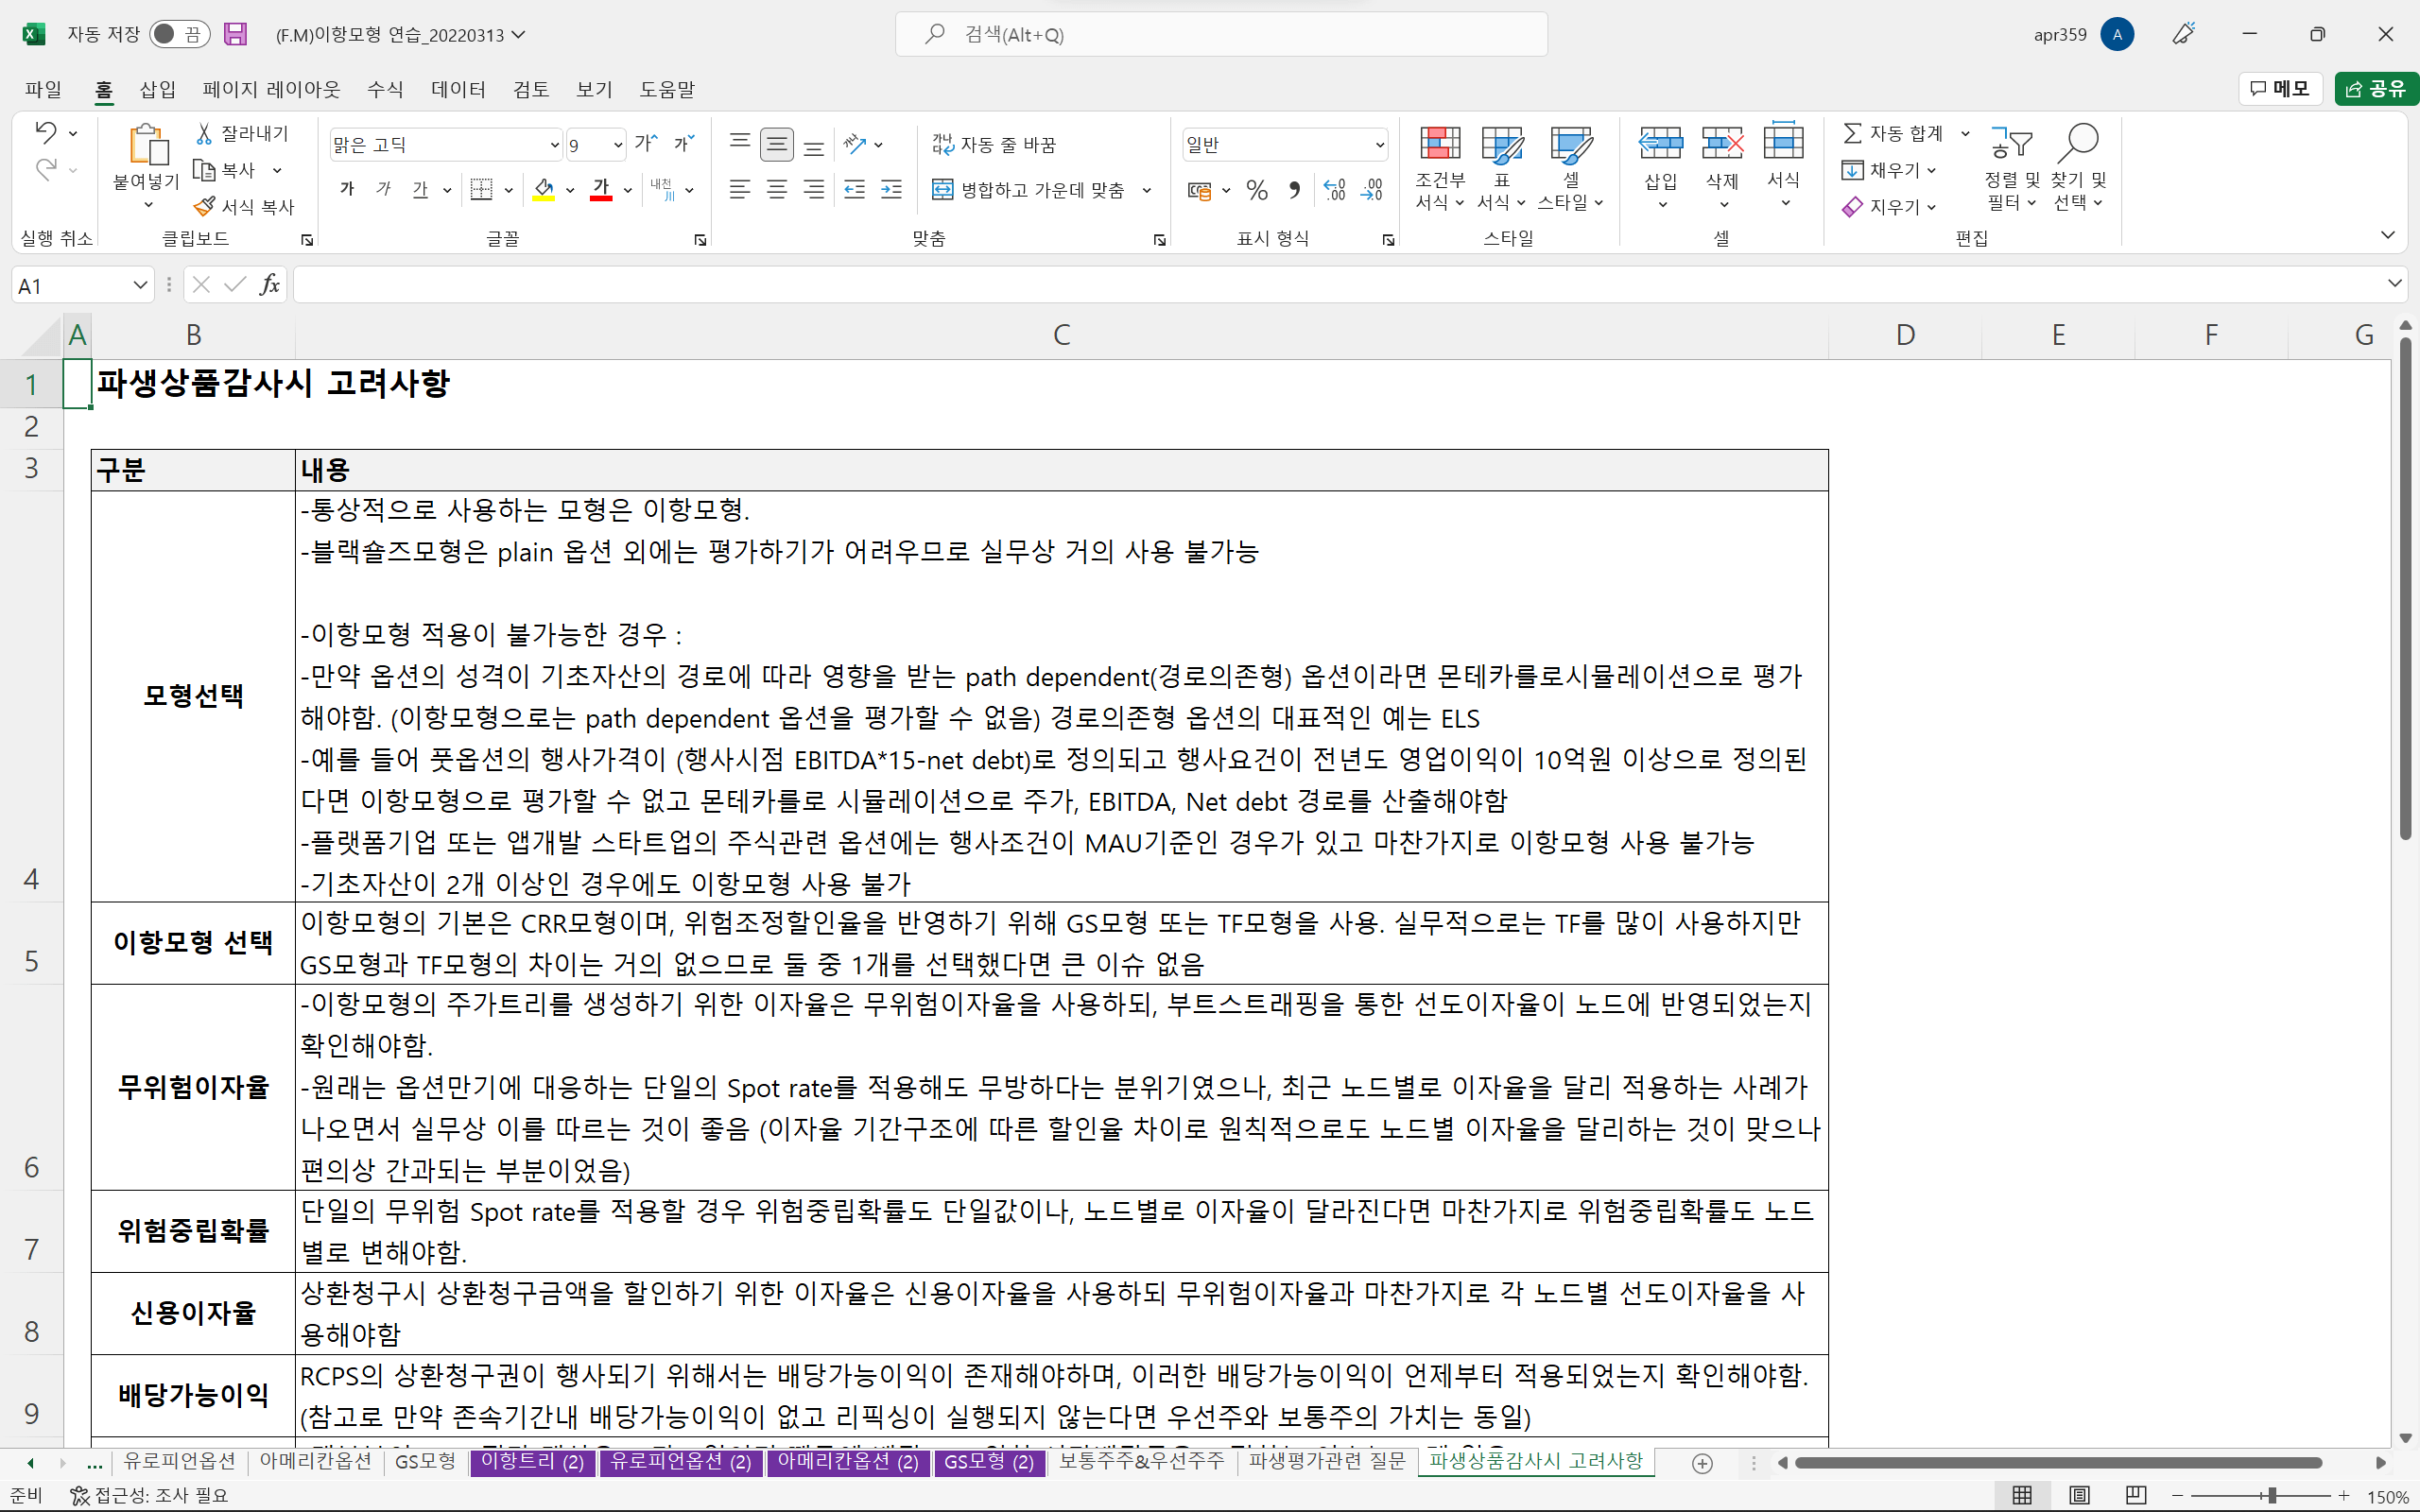Click the Insert Function fx icon
This screenshot has height=1512, width=2420.
click(269, 285)
